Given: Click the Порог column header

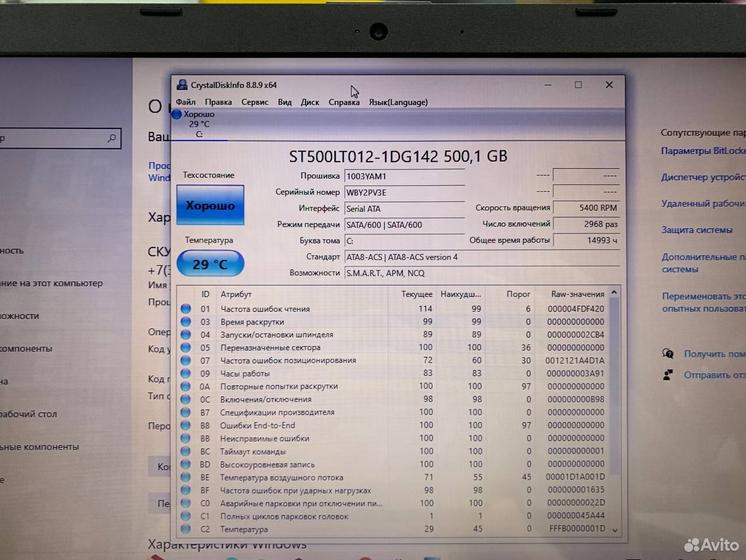Looking at the screenshot, I should 518,294.
